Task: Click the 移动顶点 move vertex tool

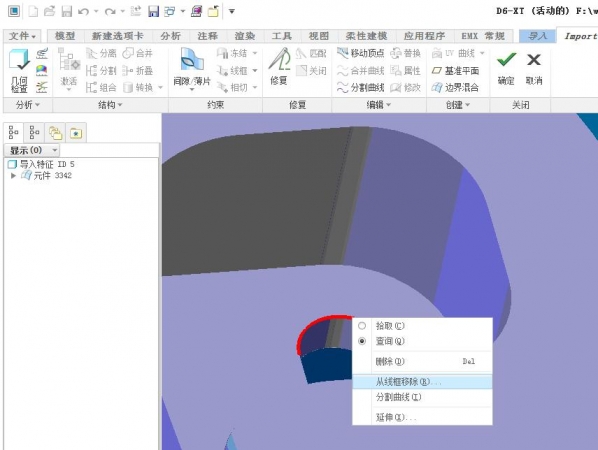Action: (361, 53)
